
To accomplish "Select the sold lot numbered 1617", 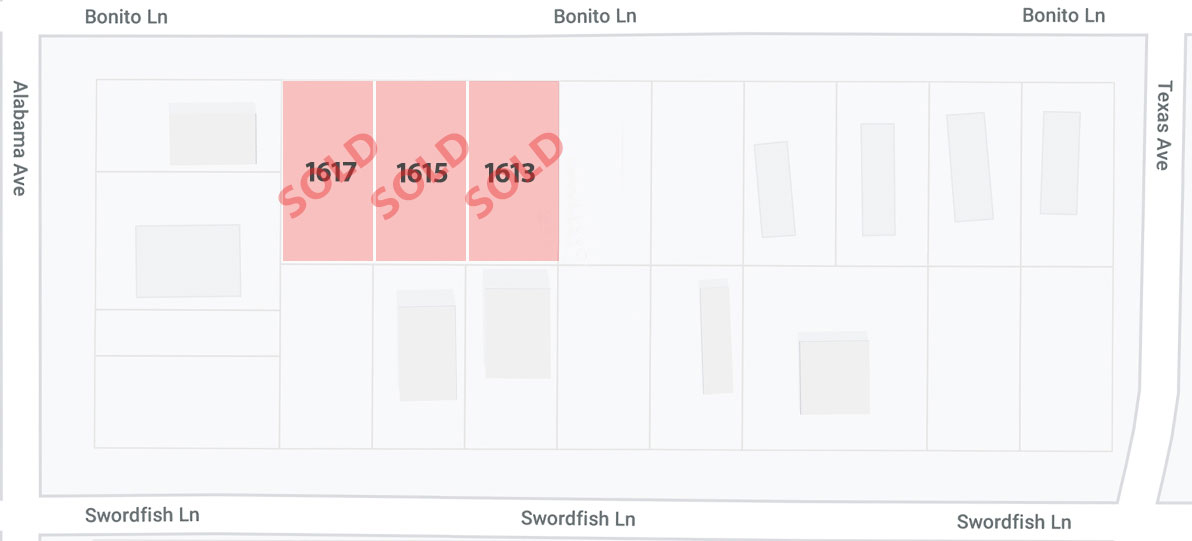I will (x=328, y=171).
